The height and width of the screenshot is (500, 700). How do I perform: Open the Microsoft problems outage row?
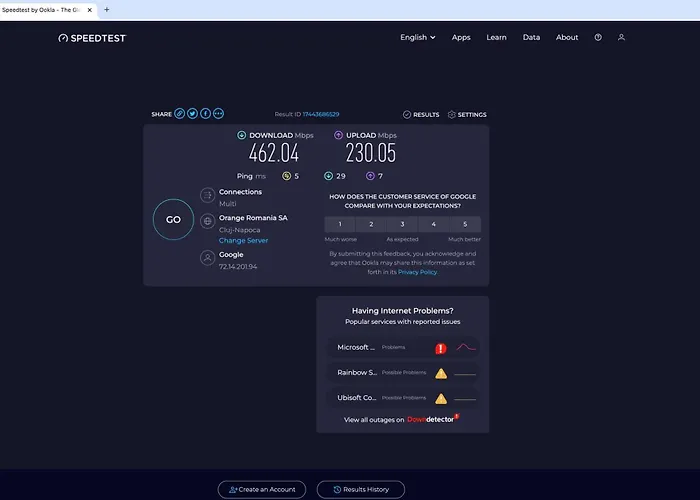[403, 348]
